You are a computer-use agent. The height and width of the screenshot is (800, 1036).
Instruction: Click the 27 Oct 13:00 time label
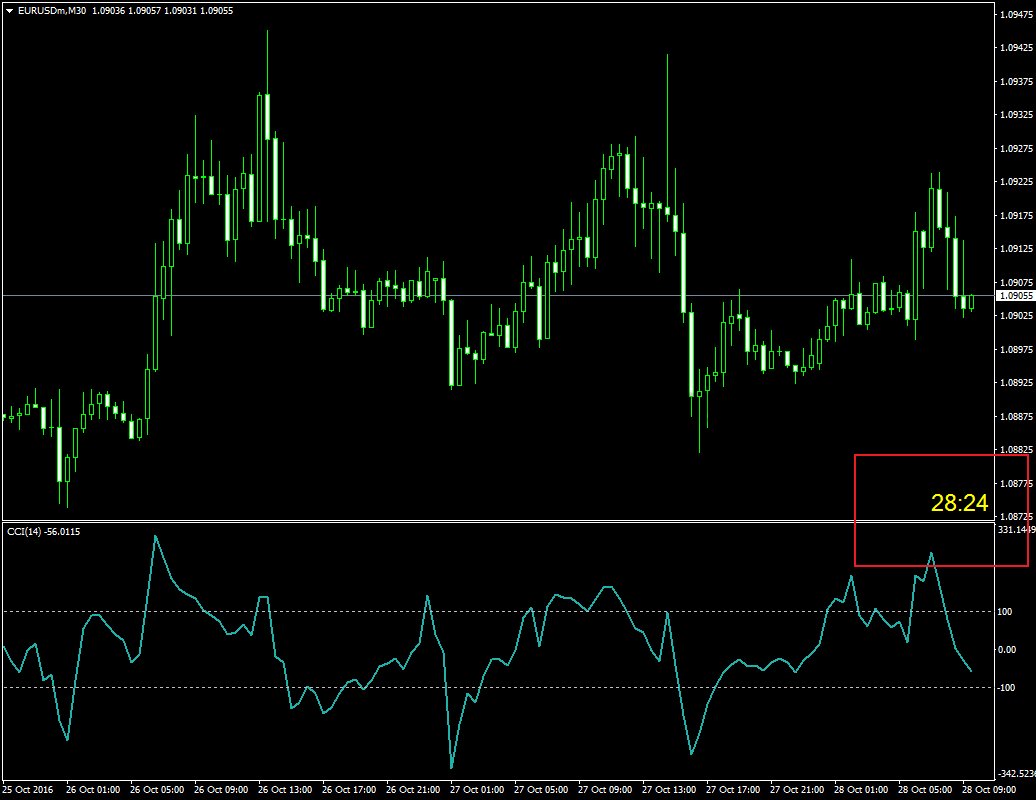[x=669, y=790]
